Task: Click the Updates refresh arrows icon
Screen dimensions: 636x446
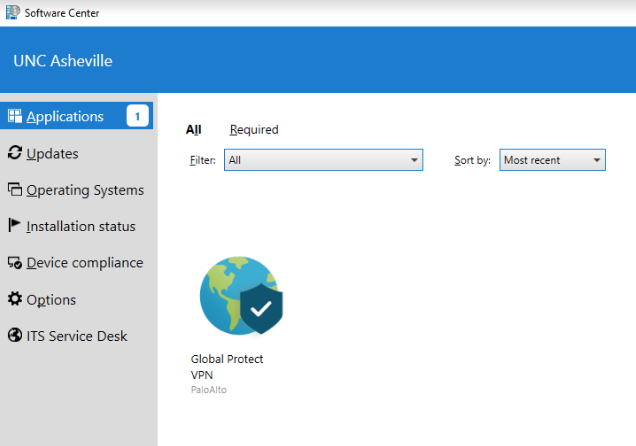Action: point(14,153)
